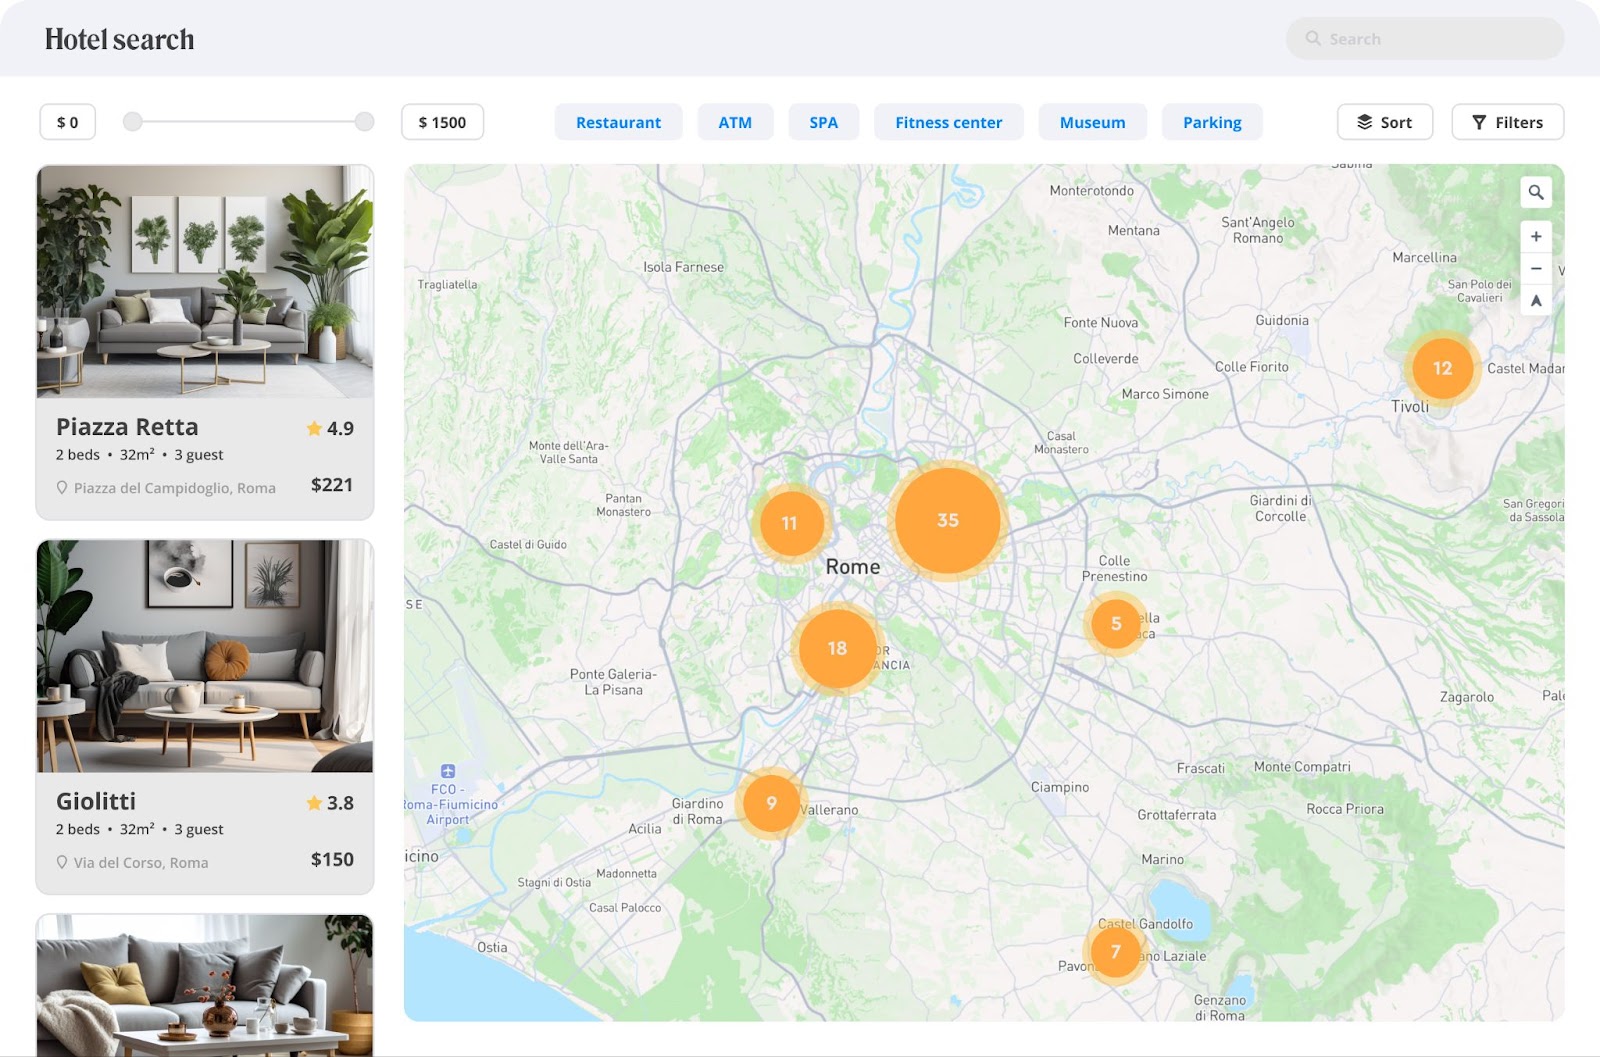Click the Hotel search title
Screen dimensions: 1600x1057
(x=120, y=39)
